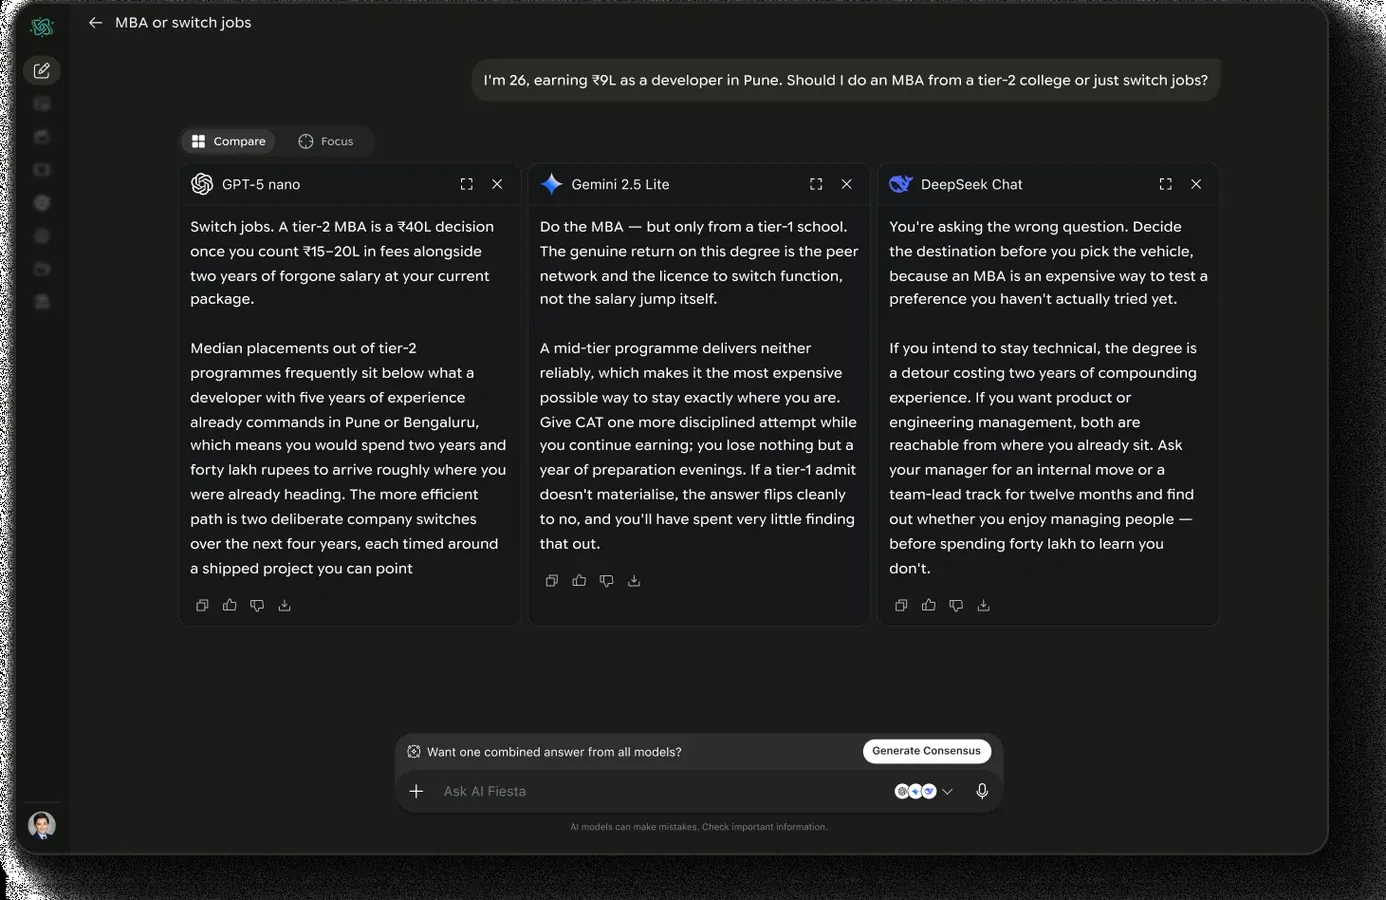The width and height of the screenshot is (1386, 900).
Task: Click the Gemini star logo icon
Action: pyautogui.click(x=552, y=184)
